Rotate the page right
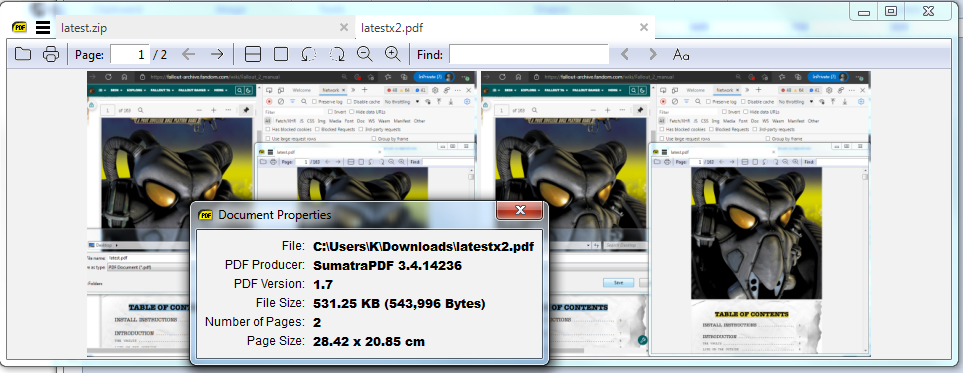The image size is (963, 373). coord(337,54)
